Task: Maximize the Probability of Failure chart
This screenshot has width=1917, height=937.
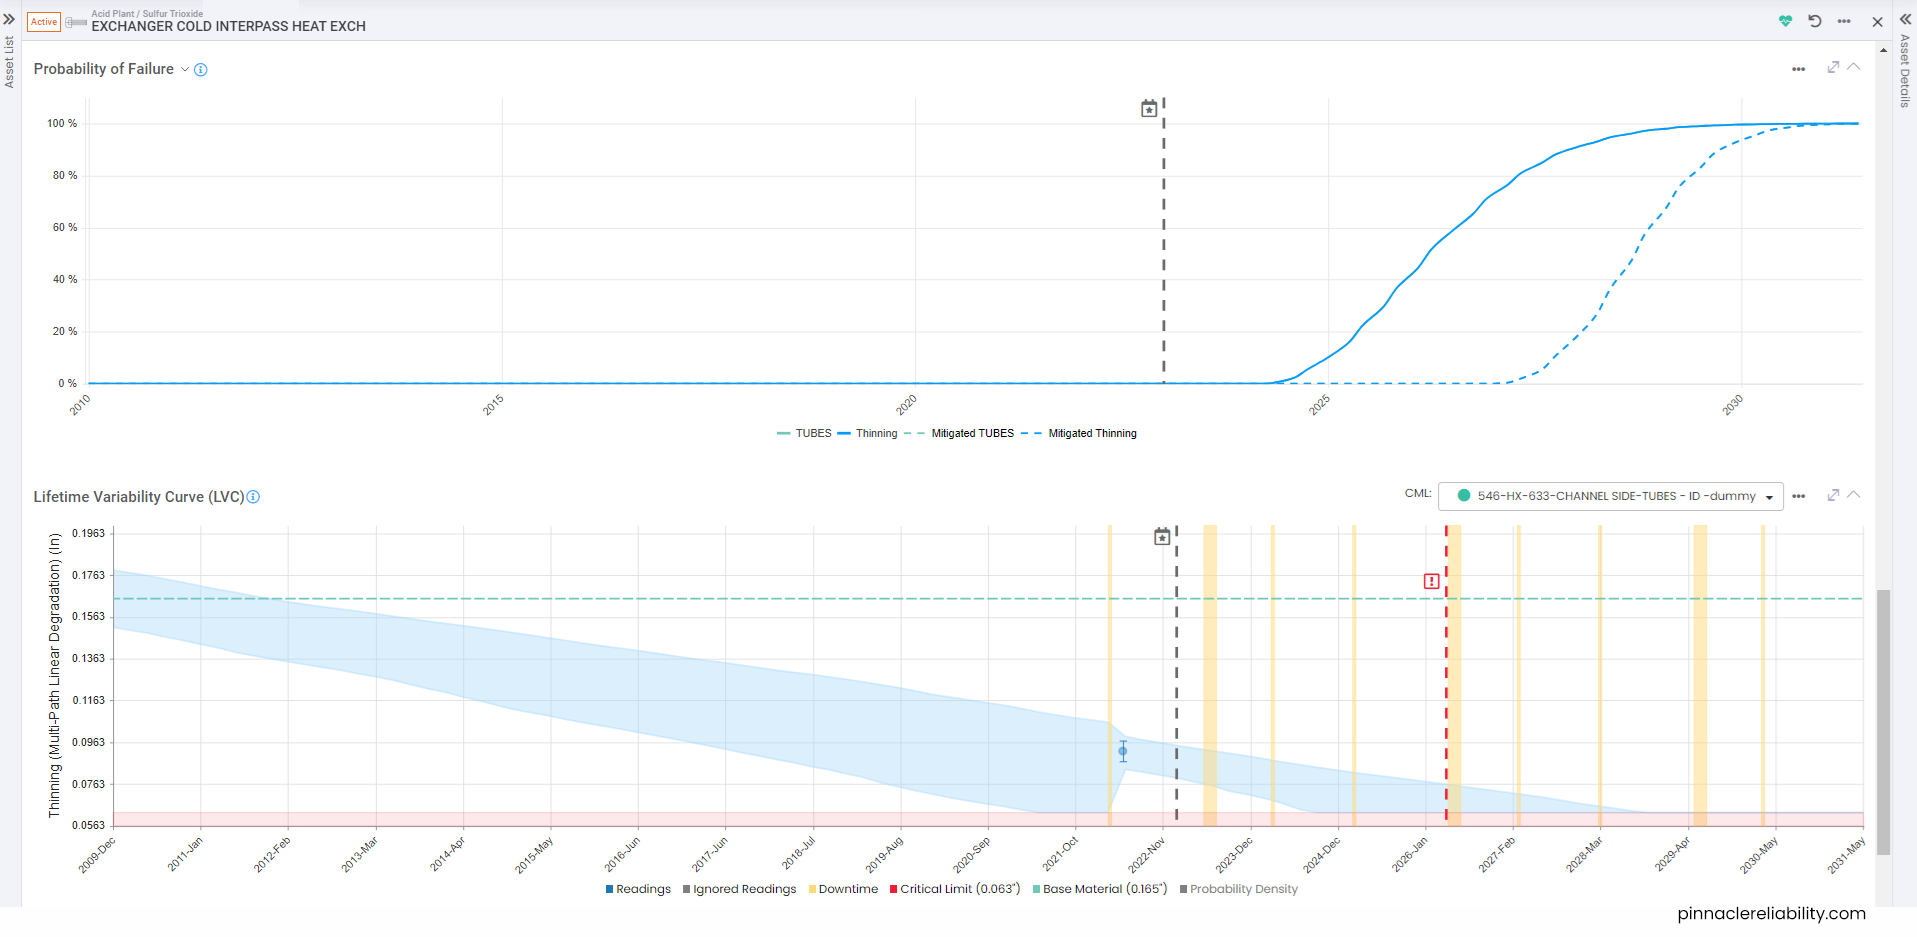Action: coord(1833,67)
